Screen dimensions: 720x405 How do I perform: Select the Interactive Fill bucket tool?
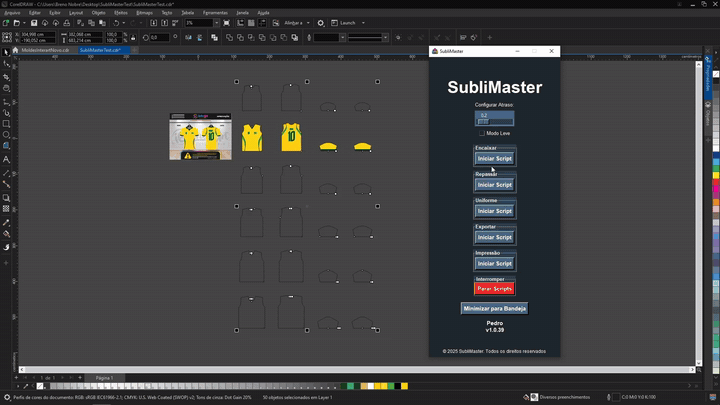coord(6,234)
